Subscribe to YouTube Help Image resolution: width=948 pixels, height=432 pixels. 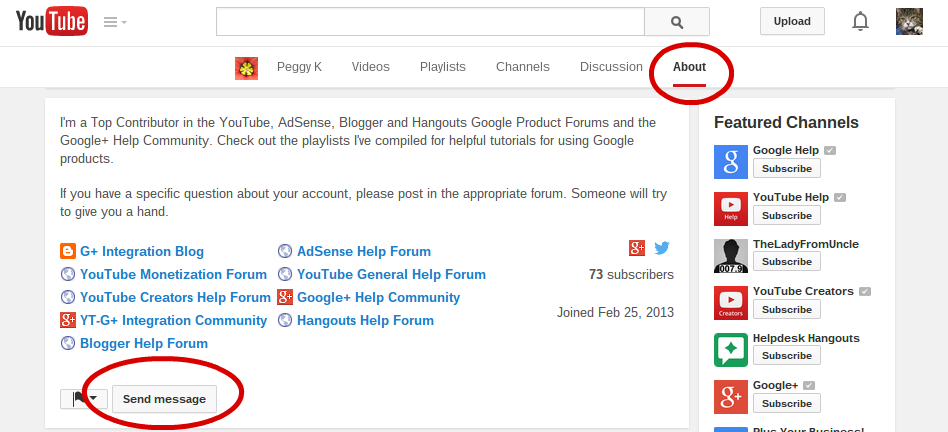tap(787, 216)
